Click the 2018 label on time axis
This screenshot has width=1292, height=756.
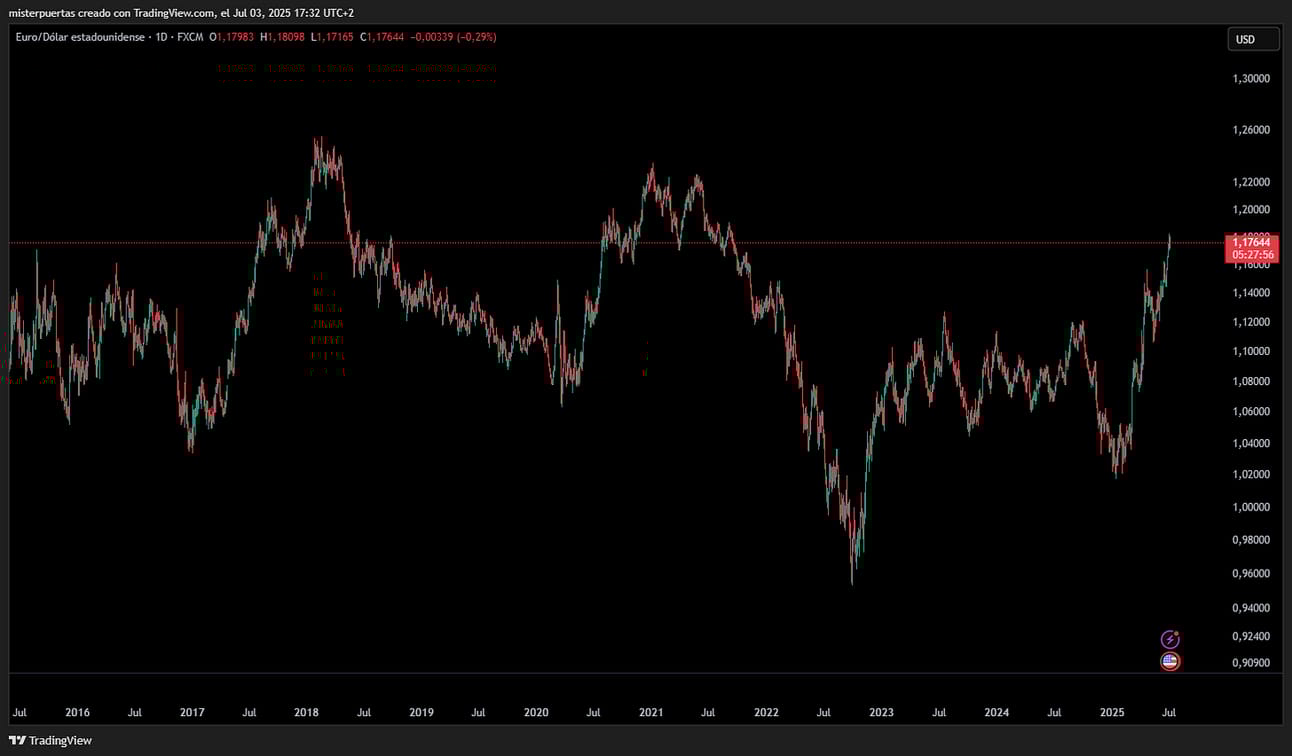coord(306,713)
